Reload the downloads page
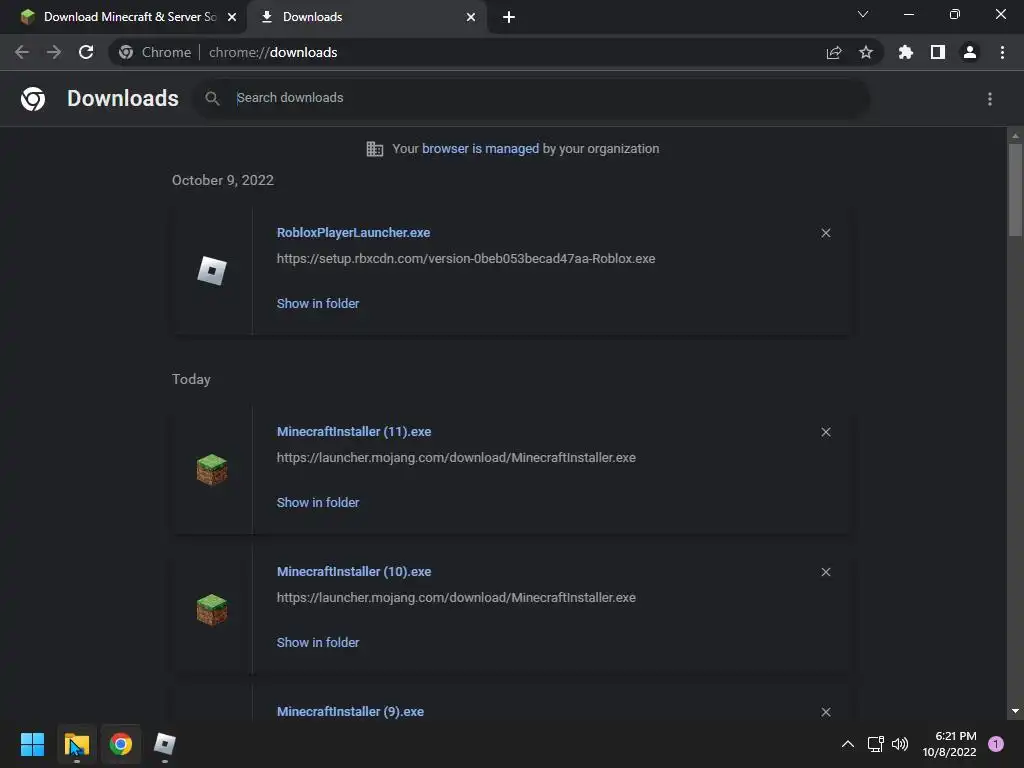 (86, 52)
